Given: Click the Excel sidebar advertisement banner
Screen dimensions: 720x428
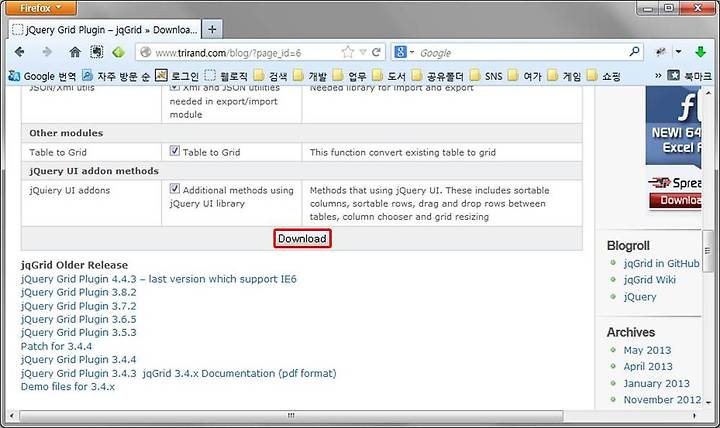Looking at the screenshot, I should [x=674, y=126].
